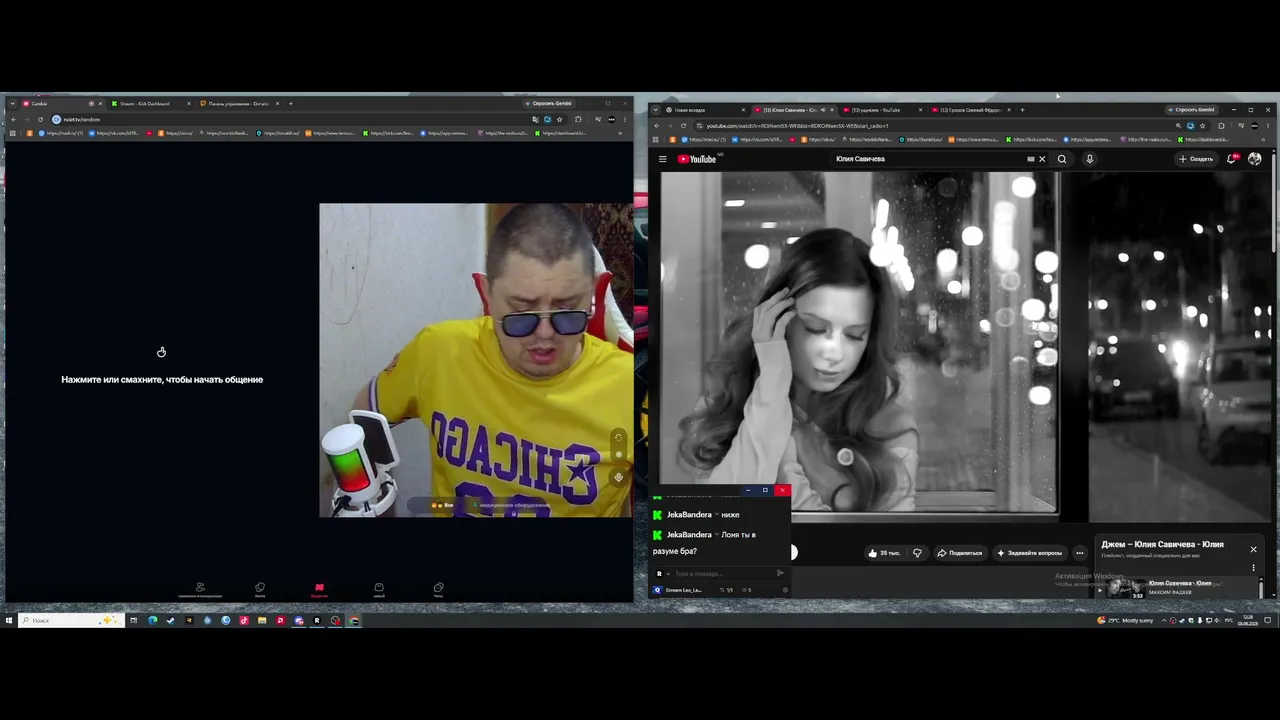Close the Джем – Юлия Савичева playlist panel
Image resolution: width=1280 pixels, height=720 pixels.
(1253, 549)
